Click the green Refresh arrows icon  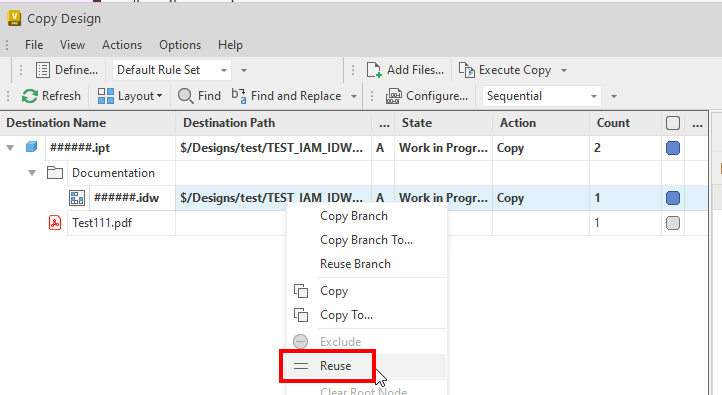[x=30, y=96]
